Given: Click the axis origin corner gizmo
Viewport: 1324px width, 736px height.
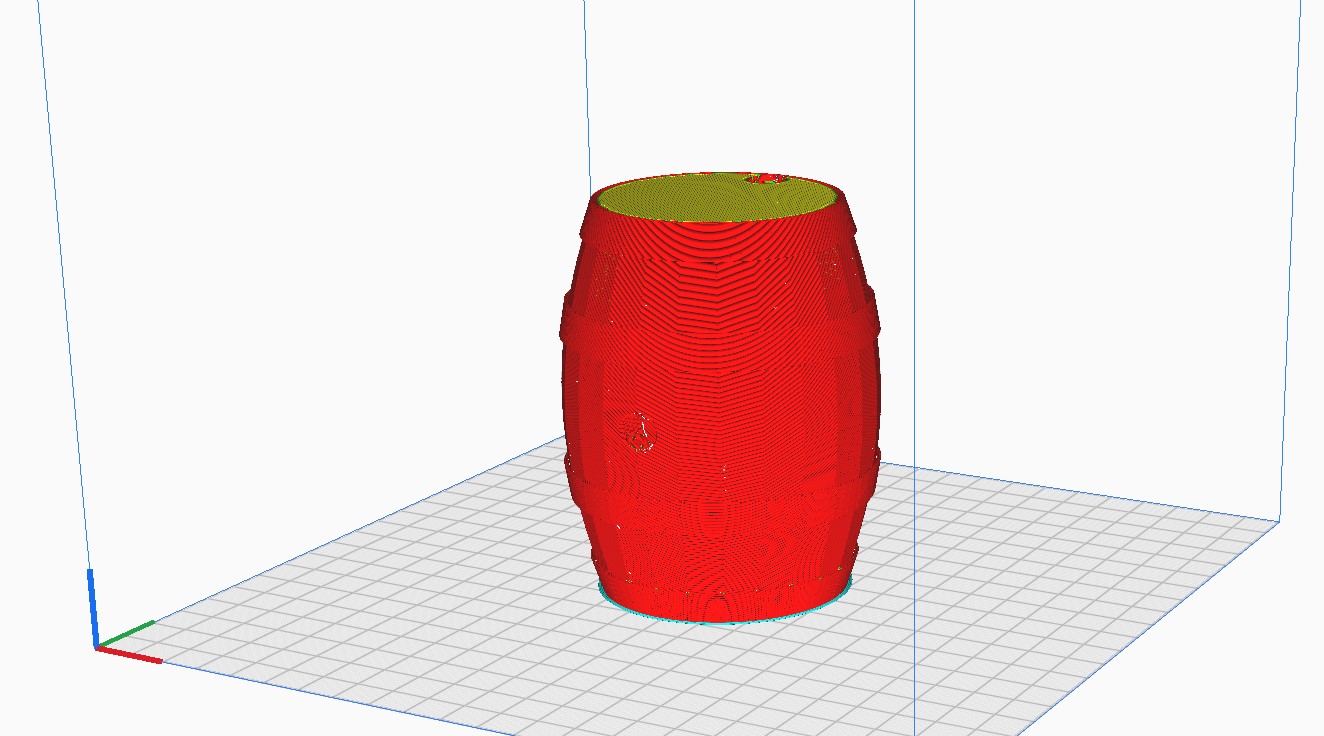Looking at the screenshot, I should point(98,645).
